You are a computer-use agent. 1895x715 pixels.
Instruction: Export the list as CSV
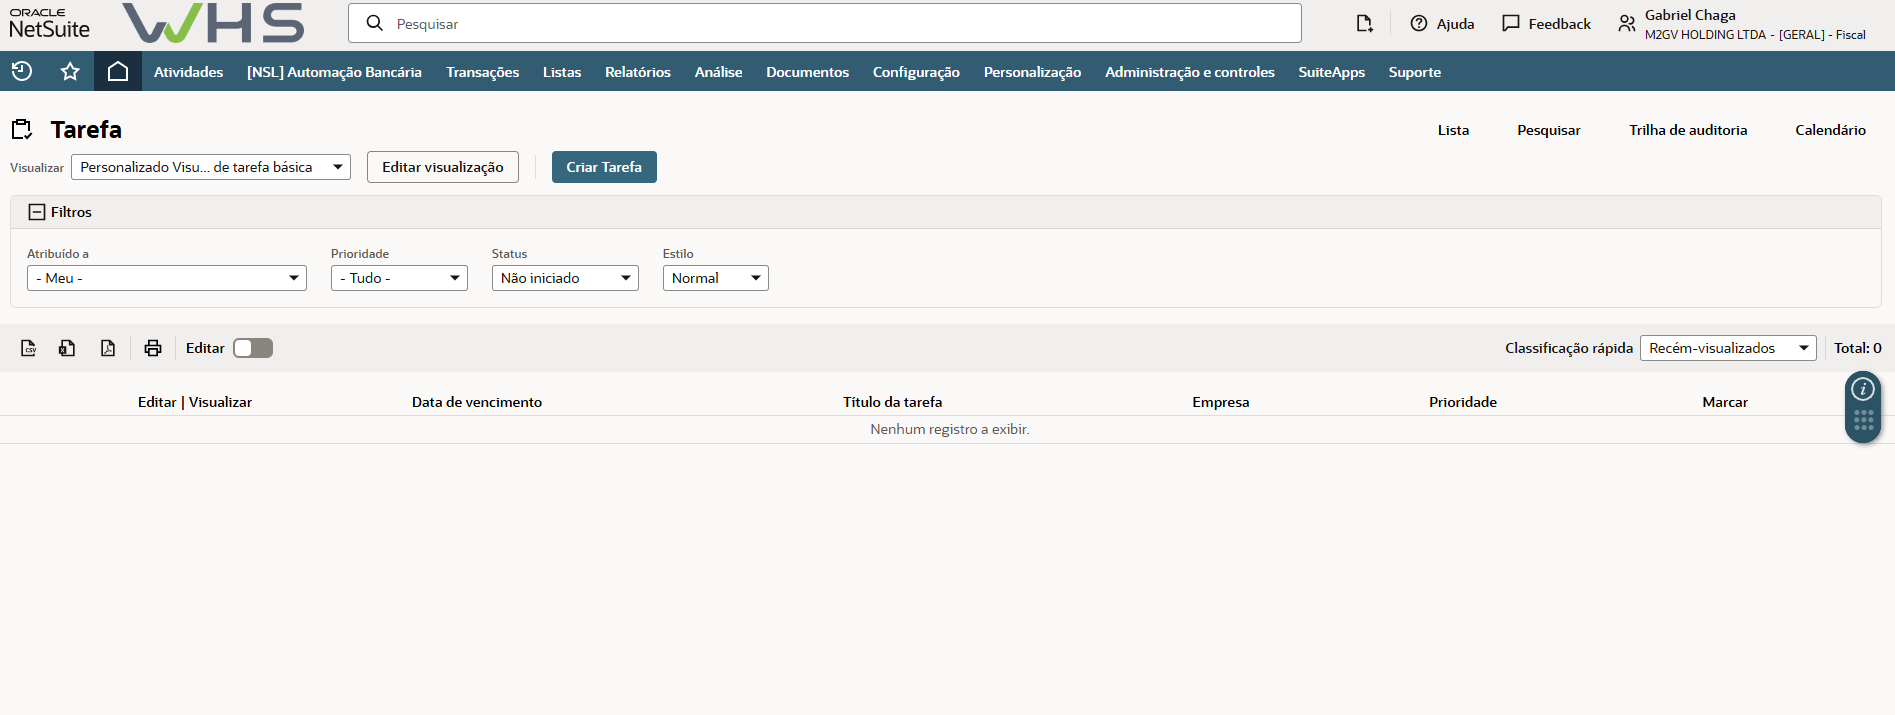pyautogui.click(x=29, y=348)
